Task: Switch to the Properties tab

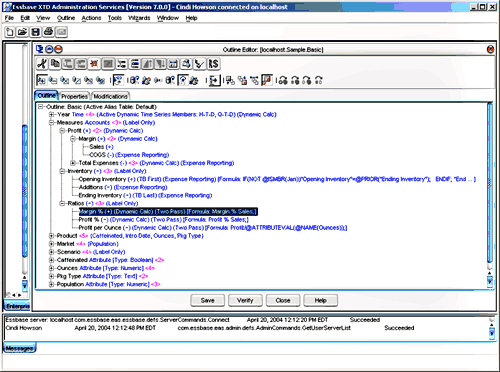Action: tap(74, 96)
